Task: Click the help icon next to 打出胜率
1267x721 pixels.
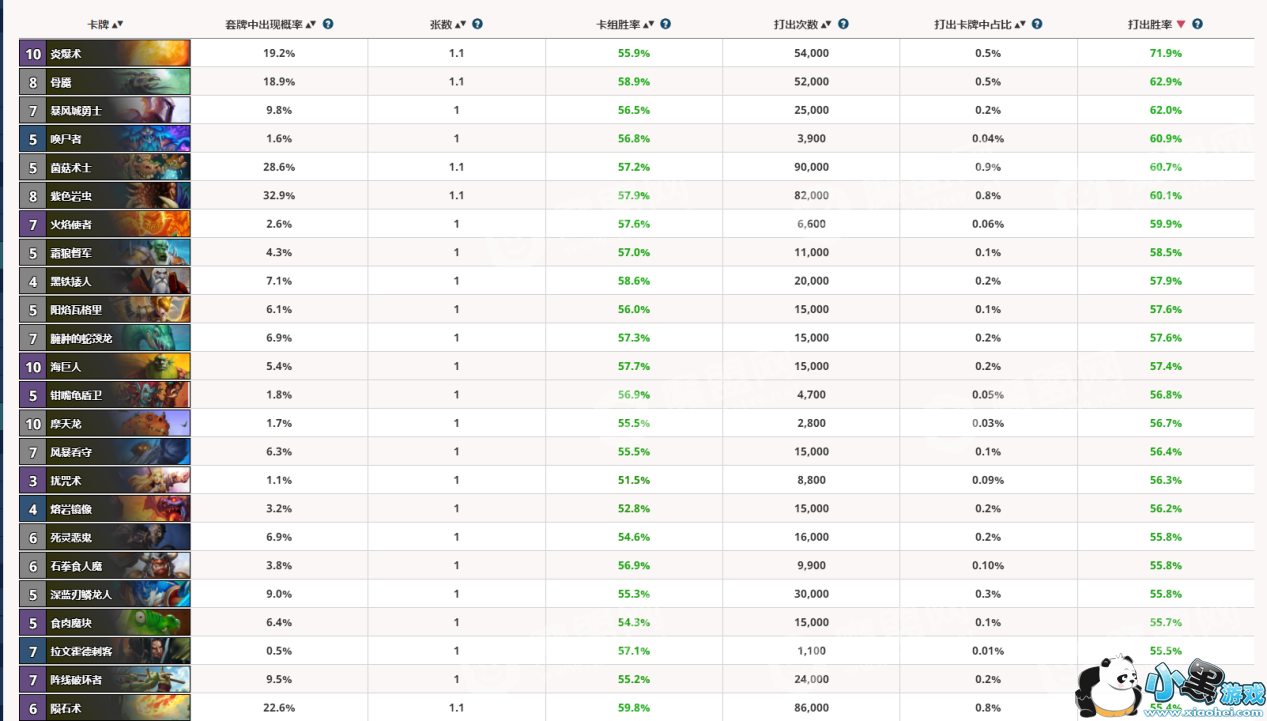Action: pos(1197,24)
